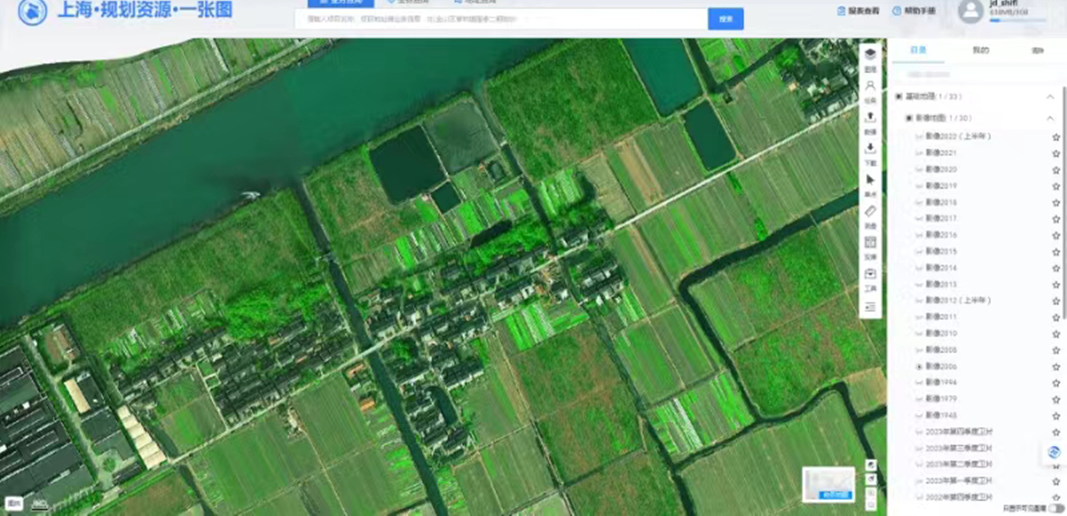1067x516 pixels.
Task: Favorite the 2023年第四季度卫片 layer with its star
Action: click(x=1056, y=432)
